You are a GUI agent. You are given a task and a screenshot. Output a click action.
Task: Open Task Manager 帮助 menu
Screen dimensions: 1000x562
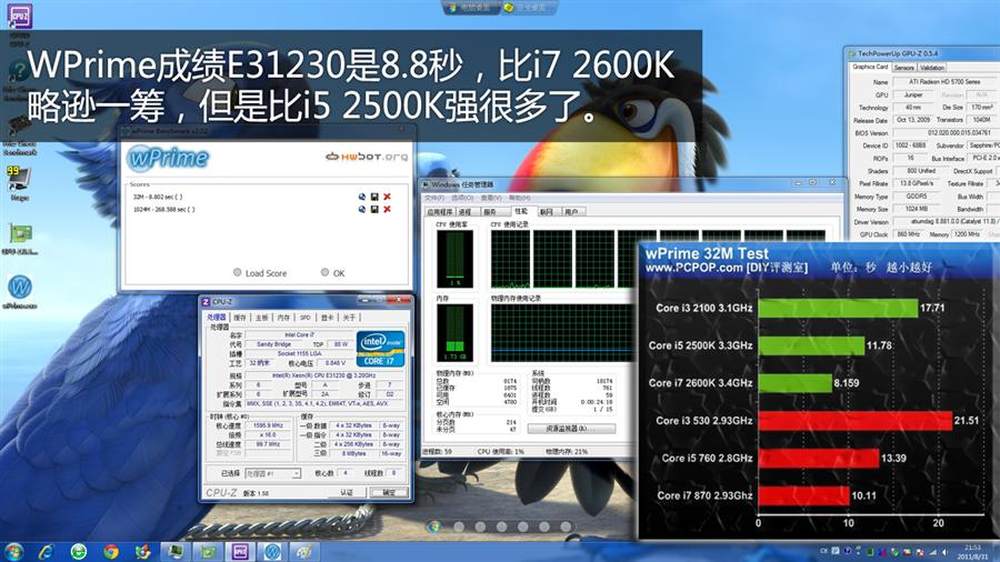[518, 198]
